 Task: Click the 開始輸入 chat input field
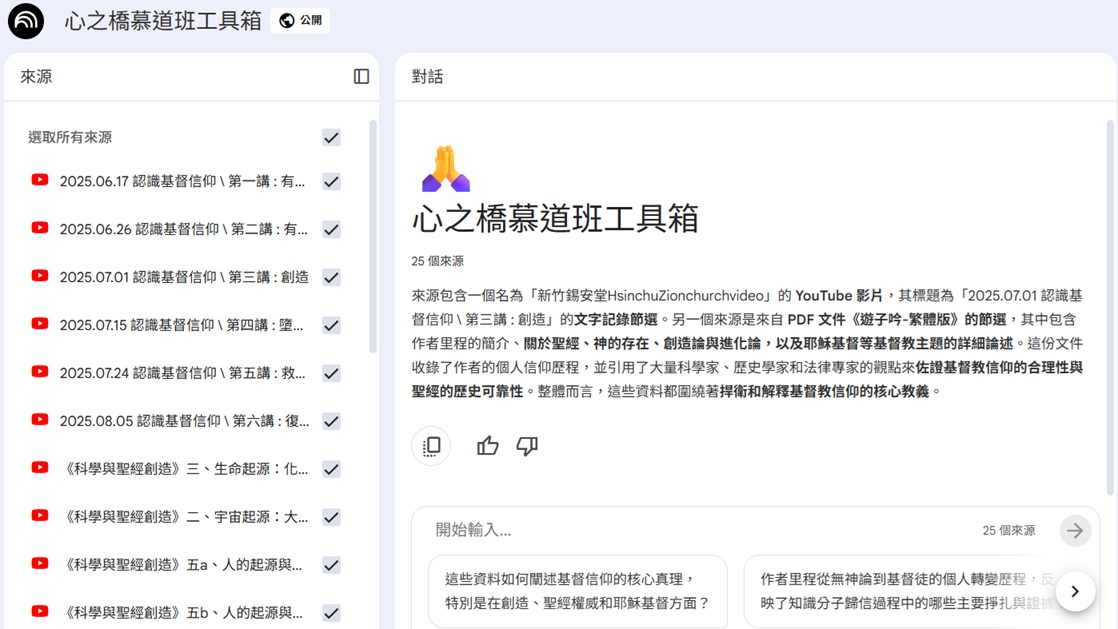point(700,530)
